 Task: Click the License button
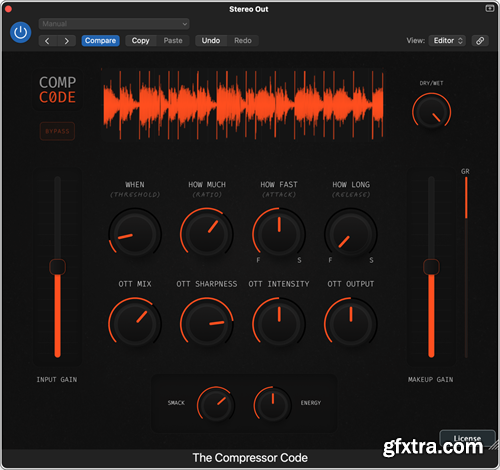coord(467,438)
